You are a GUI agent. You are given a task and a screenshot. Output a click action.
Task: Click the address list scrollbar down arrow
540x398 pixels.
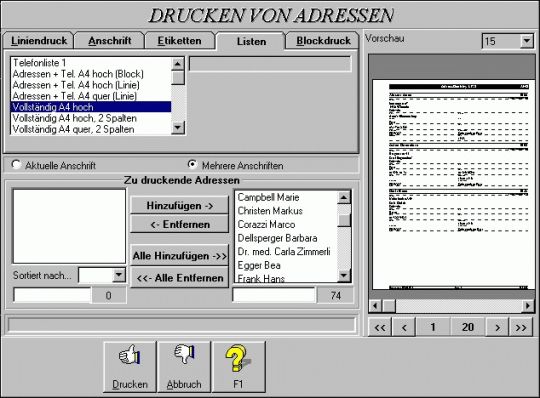tap(344, 275)
